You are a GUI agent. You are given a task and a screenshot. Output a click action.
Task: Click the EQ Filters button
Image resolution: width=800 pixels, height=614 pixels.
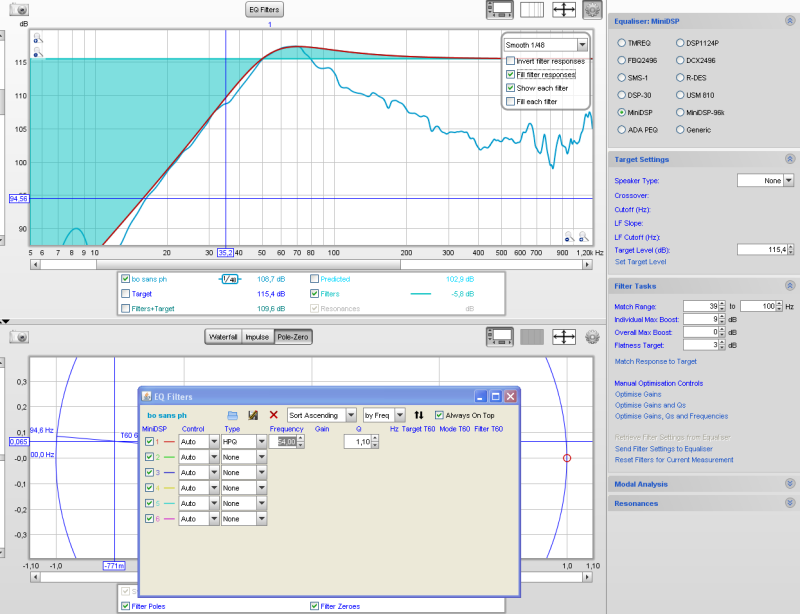(x=264, y=10)
